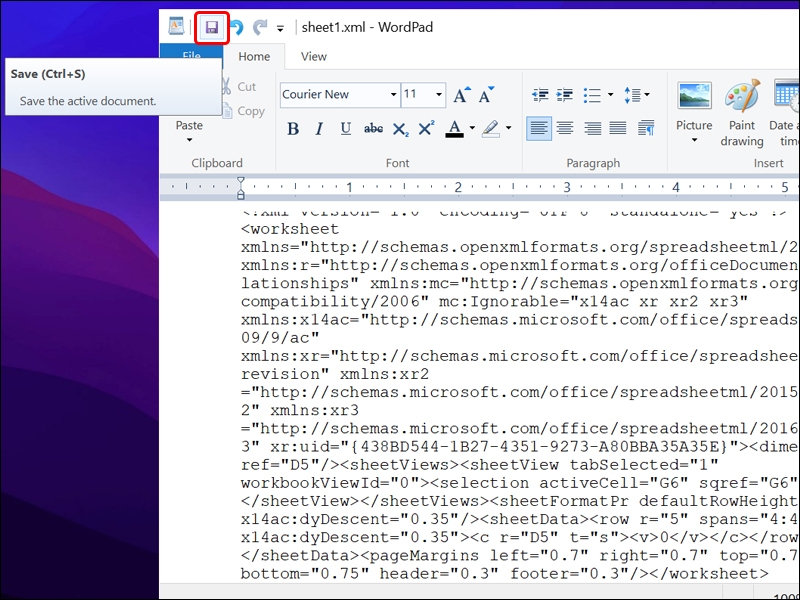Click the Redo arrow icon
Viewport: 800px width, 600px height.
tap(260, 27)
